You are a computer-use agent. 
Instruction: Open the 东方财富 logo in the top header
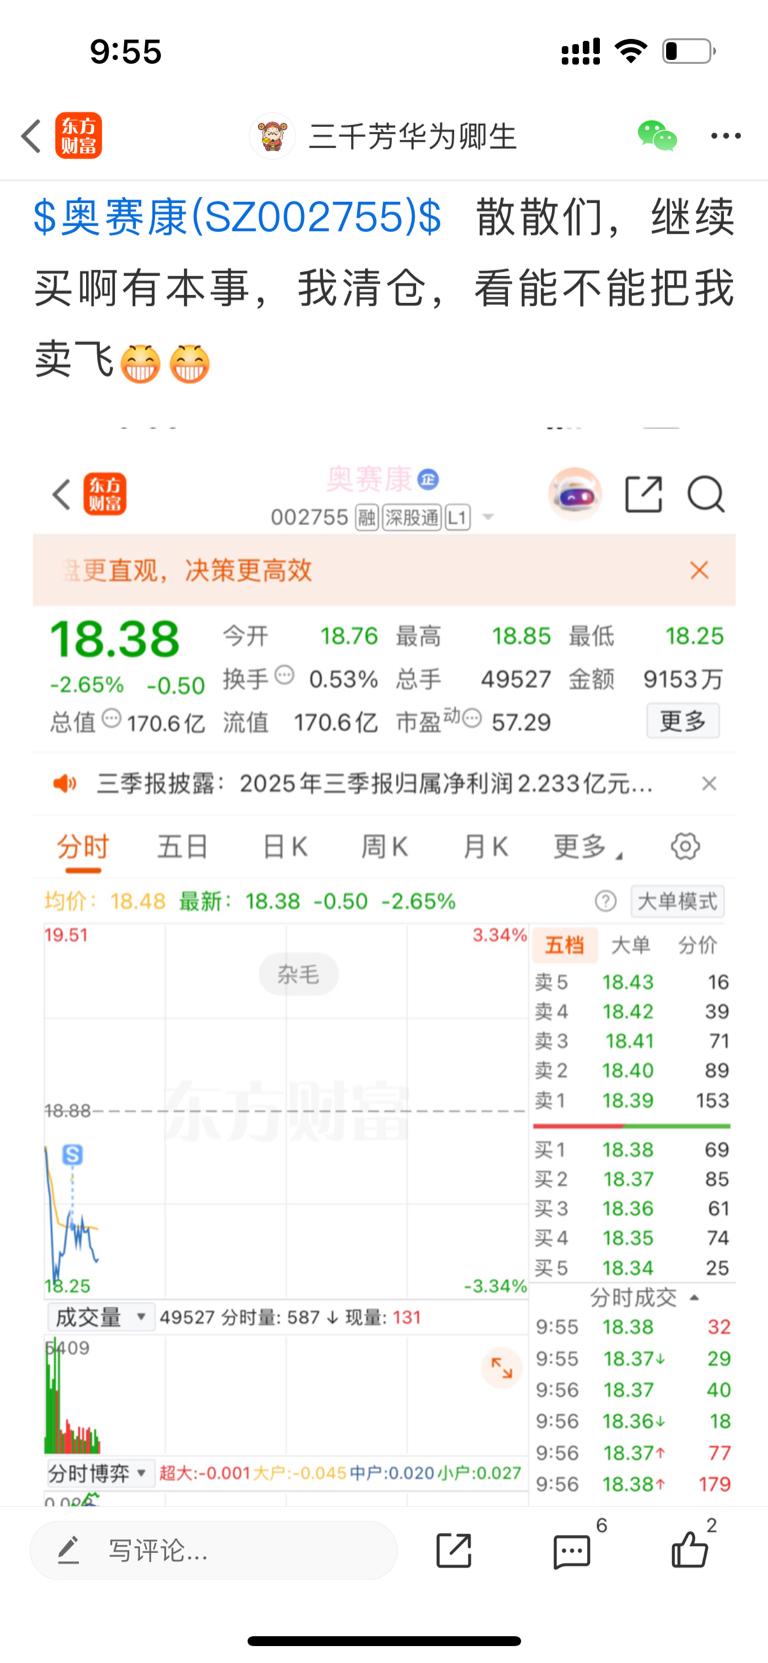point(79,136)
